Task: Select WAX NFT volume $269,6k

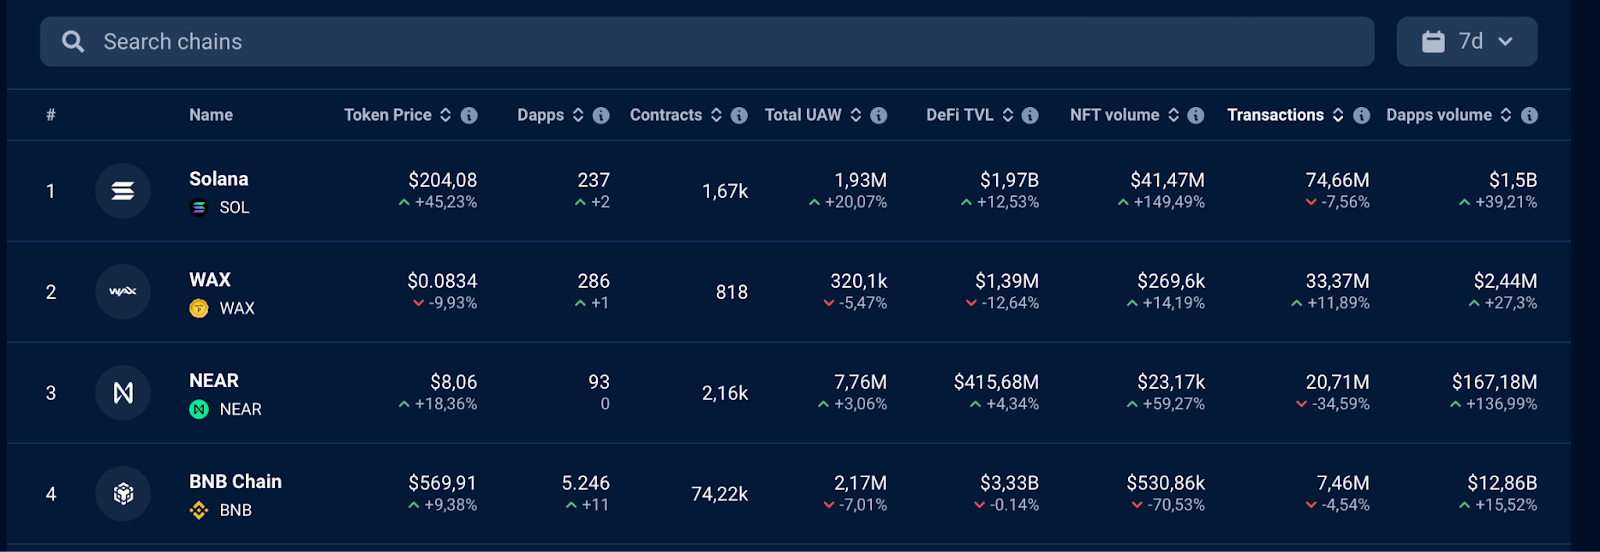Action: 1171,281
